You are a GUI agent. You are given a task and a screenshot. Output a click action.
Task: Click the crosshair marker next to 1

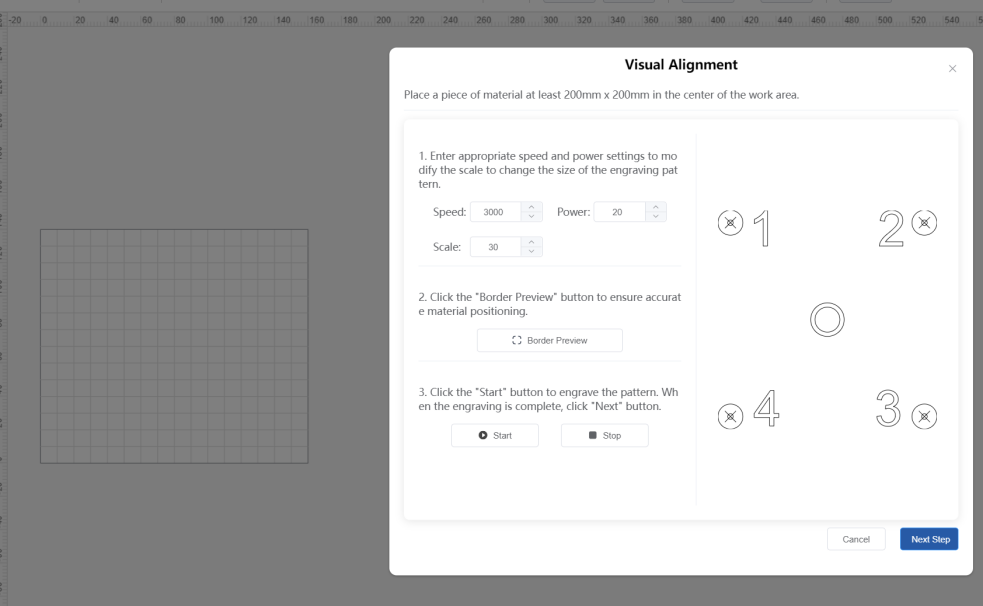pos(730,222)
